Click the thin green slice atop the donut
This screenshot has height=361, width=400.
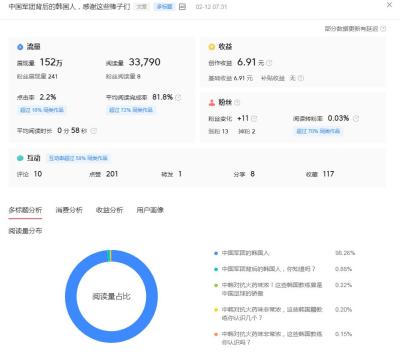tap(109, 256)
